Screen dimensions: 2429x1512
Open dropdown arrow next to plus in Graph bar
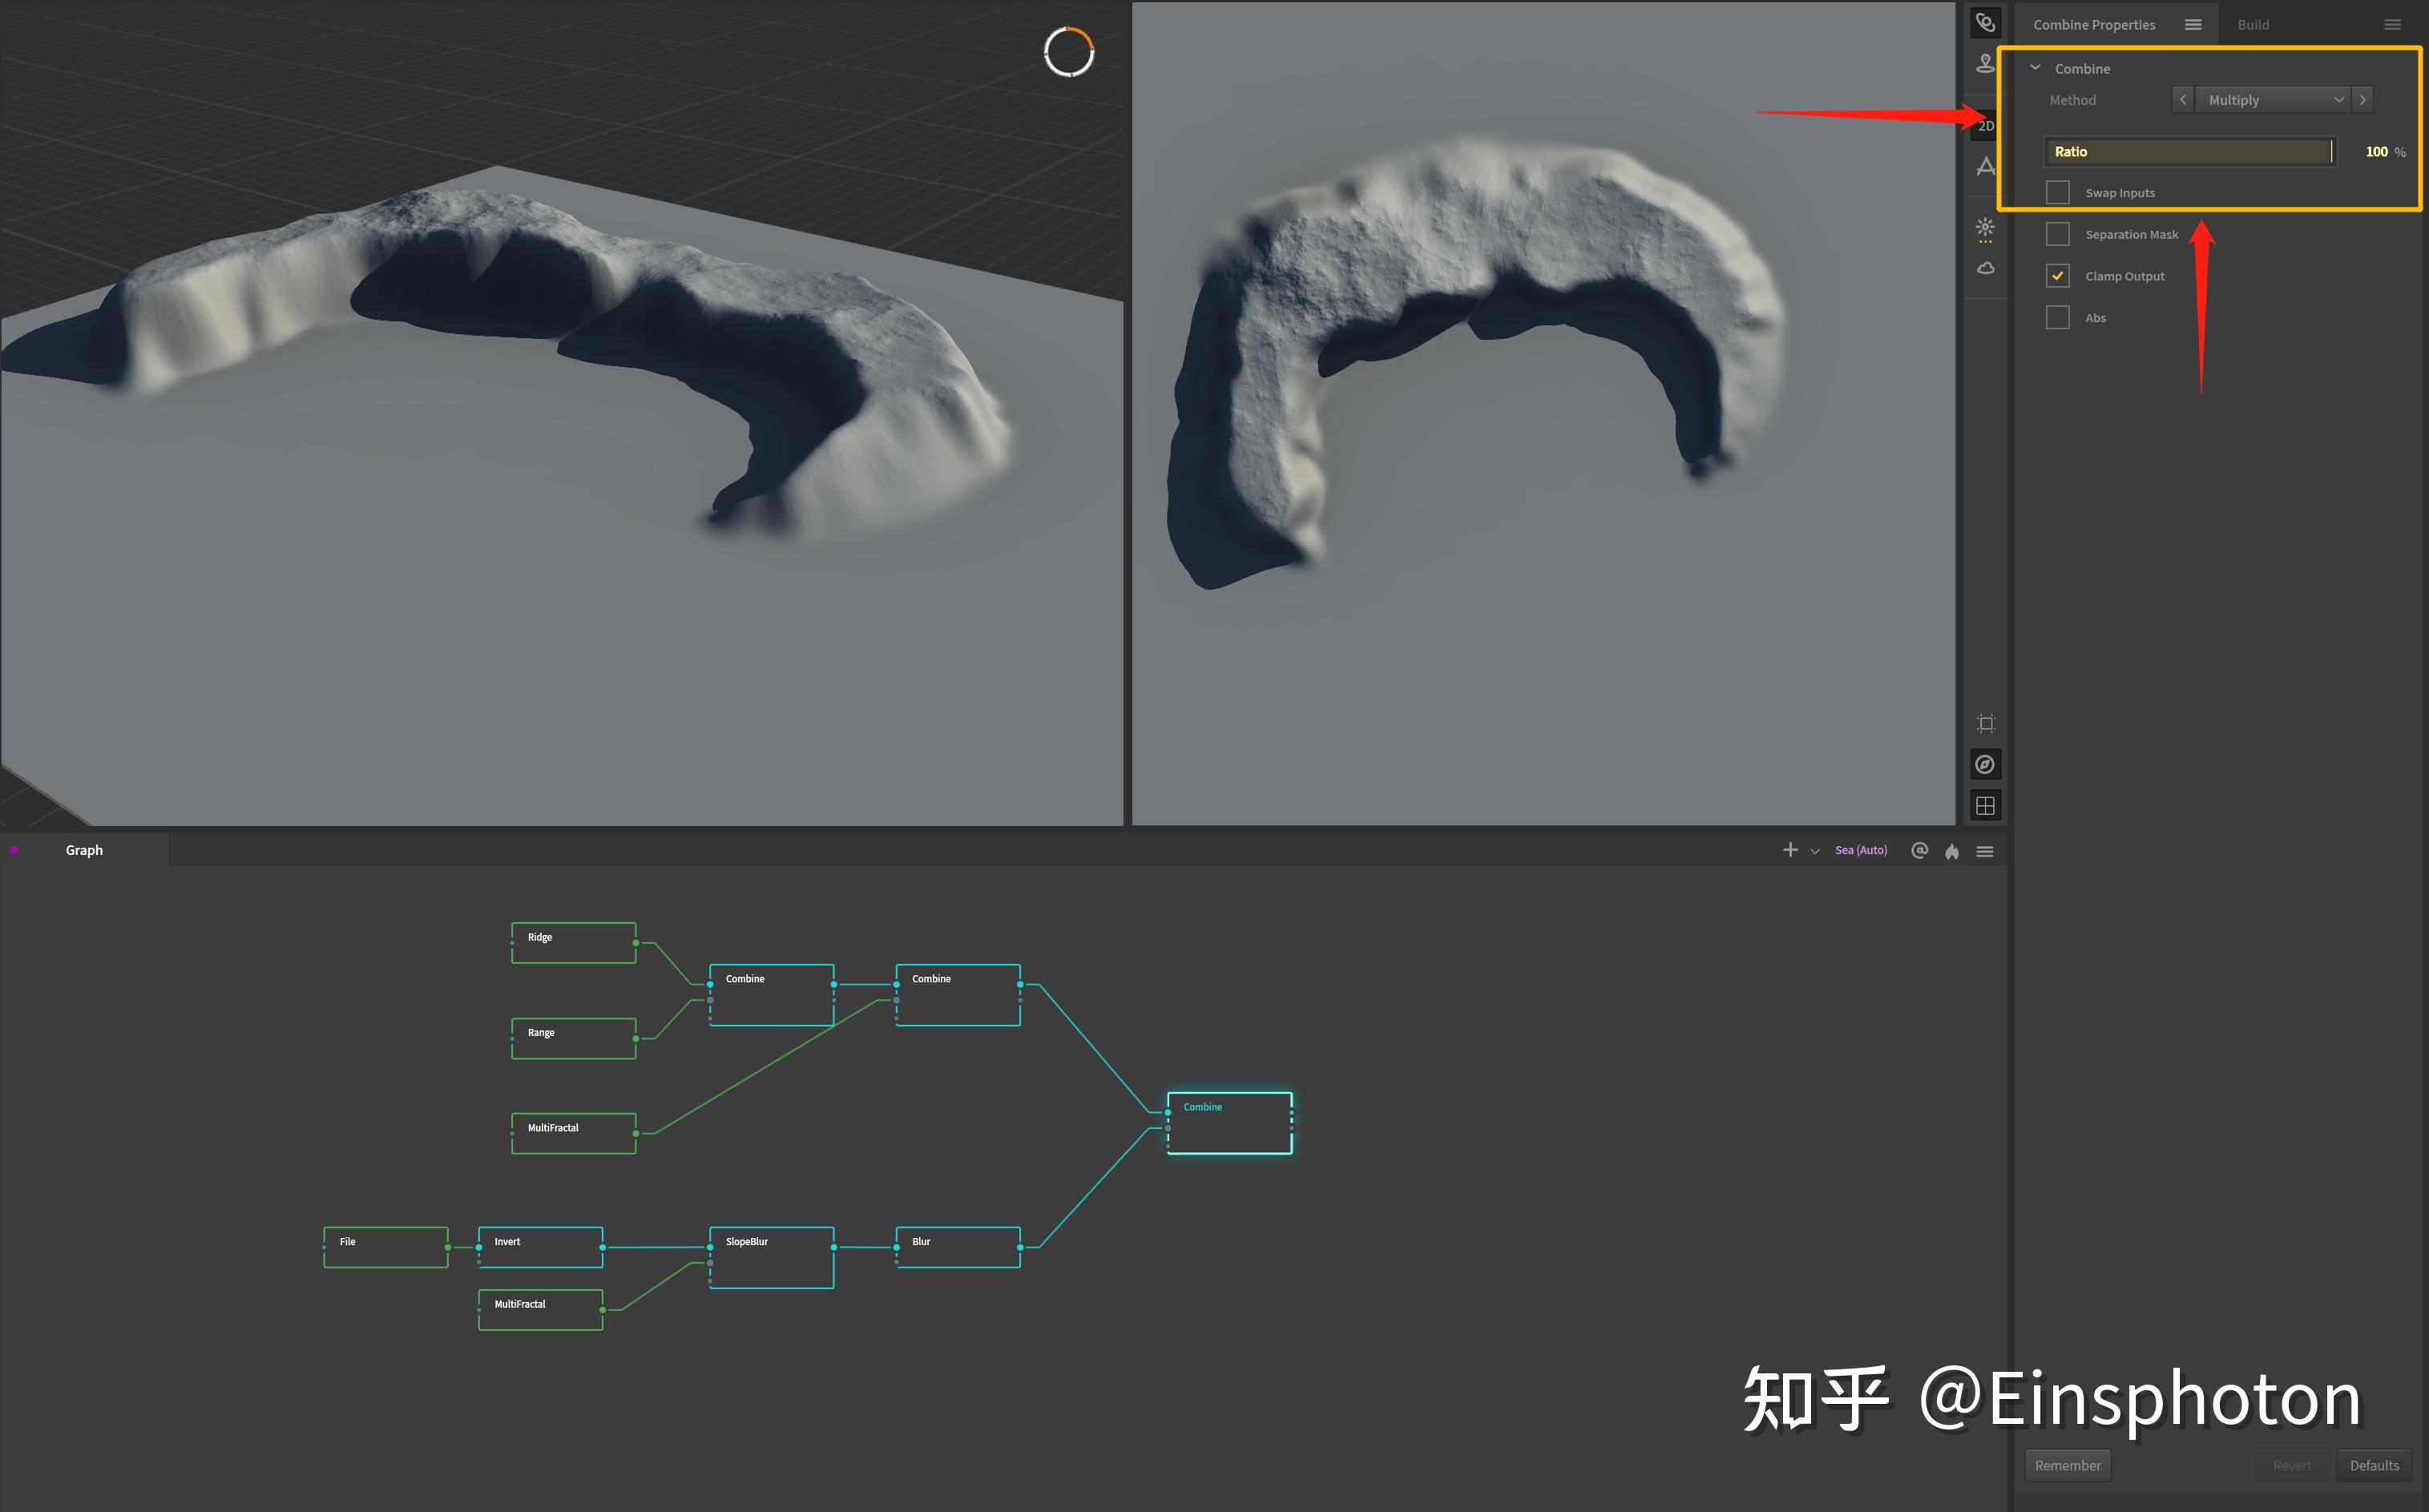(1814, 852)
